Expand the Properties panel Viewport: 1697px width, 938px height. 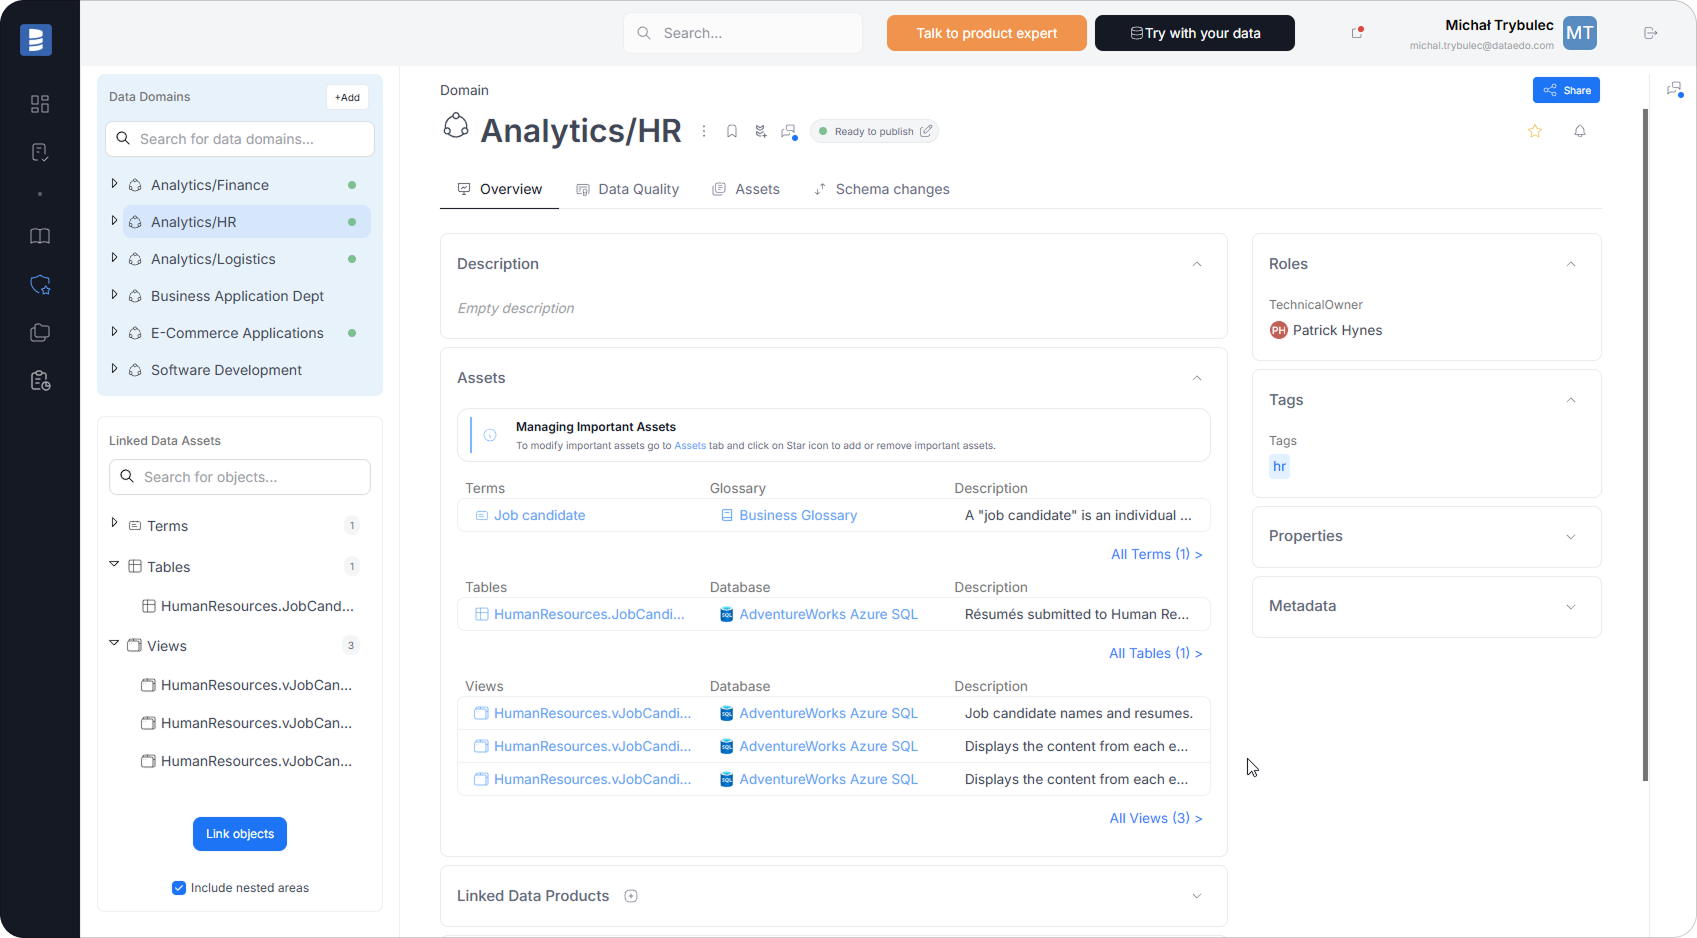click(1570, 537)
